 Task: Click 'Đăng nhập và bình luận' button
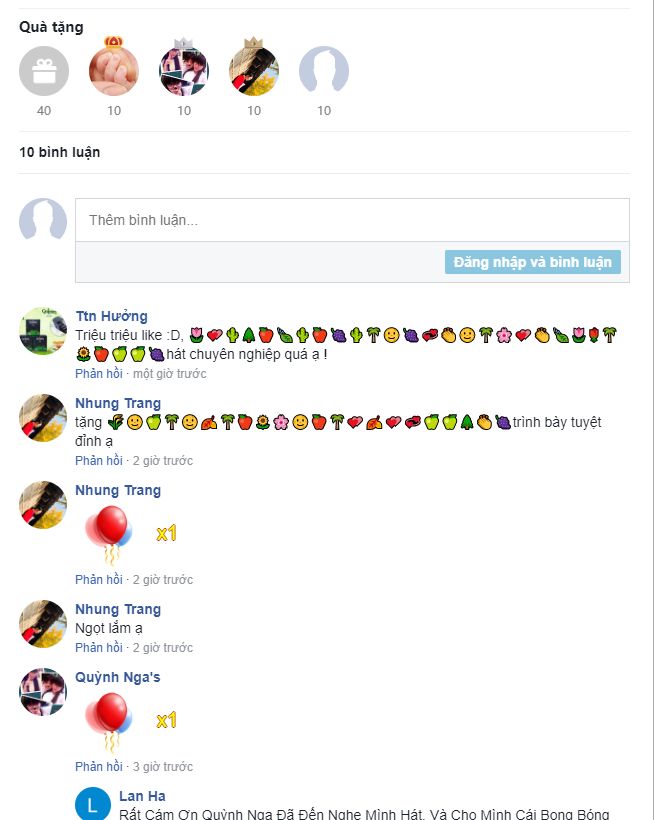pyautogui.click(x=533, y=262)
